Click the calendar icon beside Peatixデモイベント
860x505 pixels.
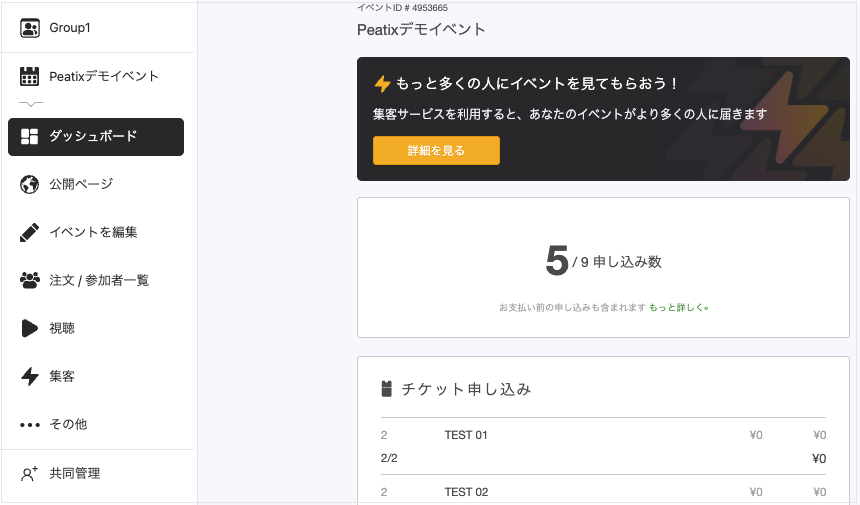29,76
